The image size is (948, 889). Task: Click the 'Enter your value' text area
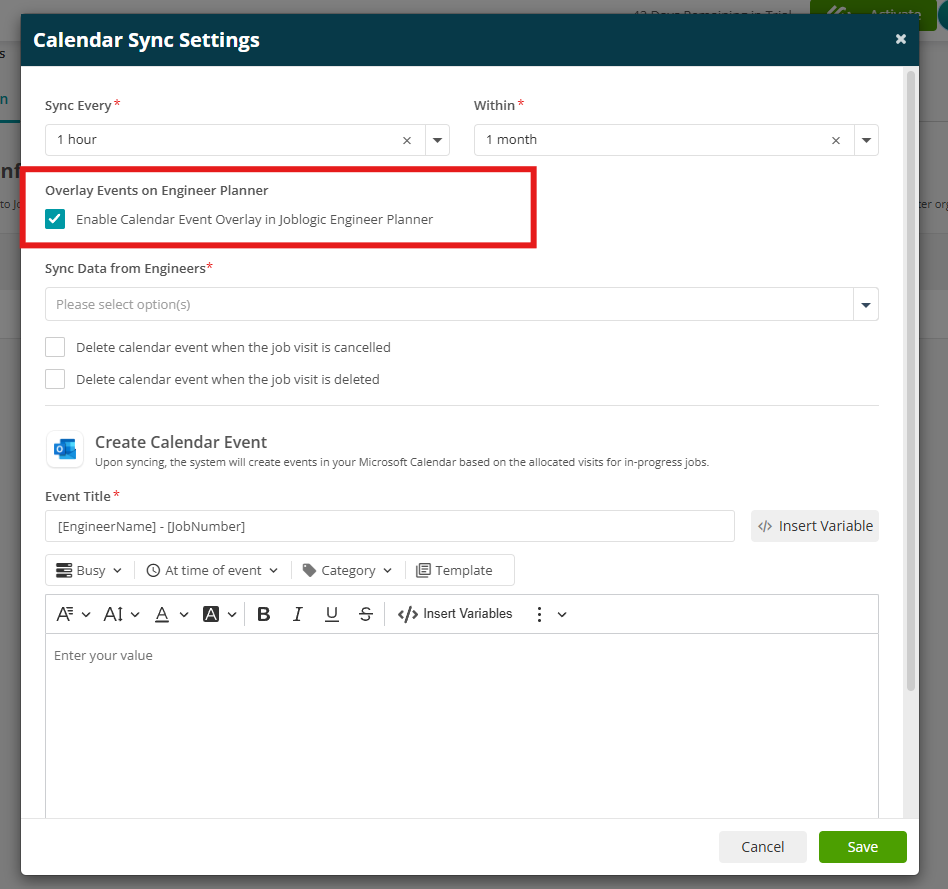click(462, 726)
